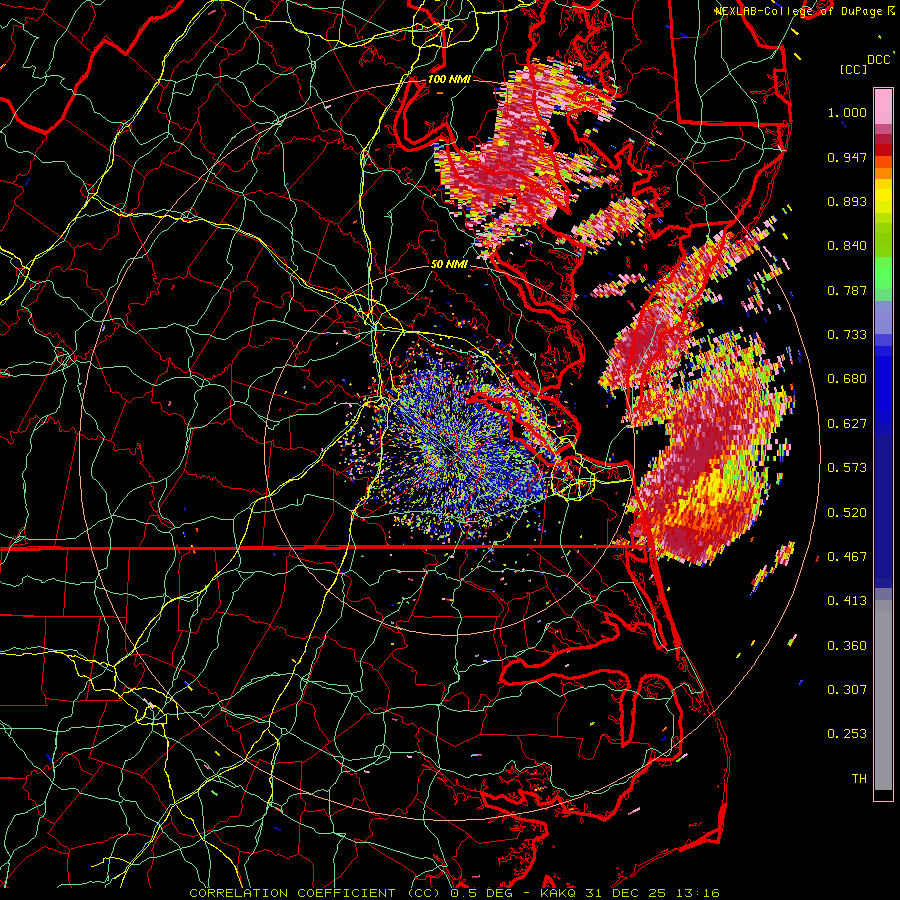
Task: Click the 0.253 color scale value
Action: click(x=847, y=734)
